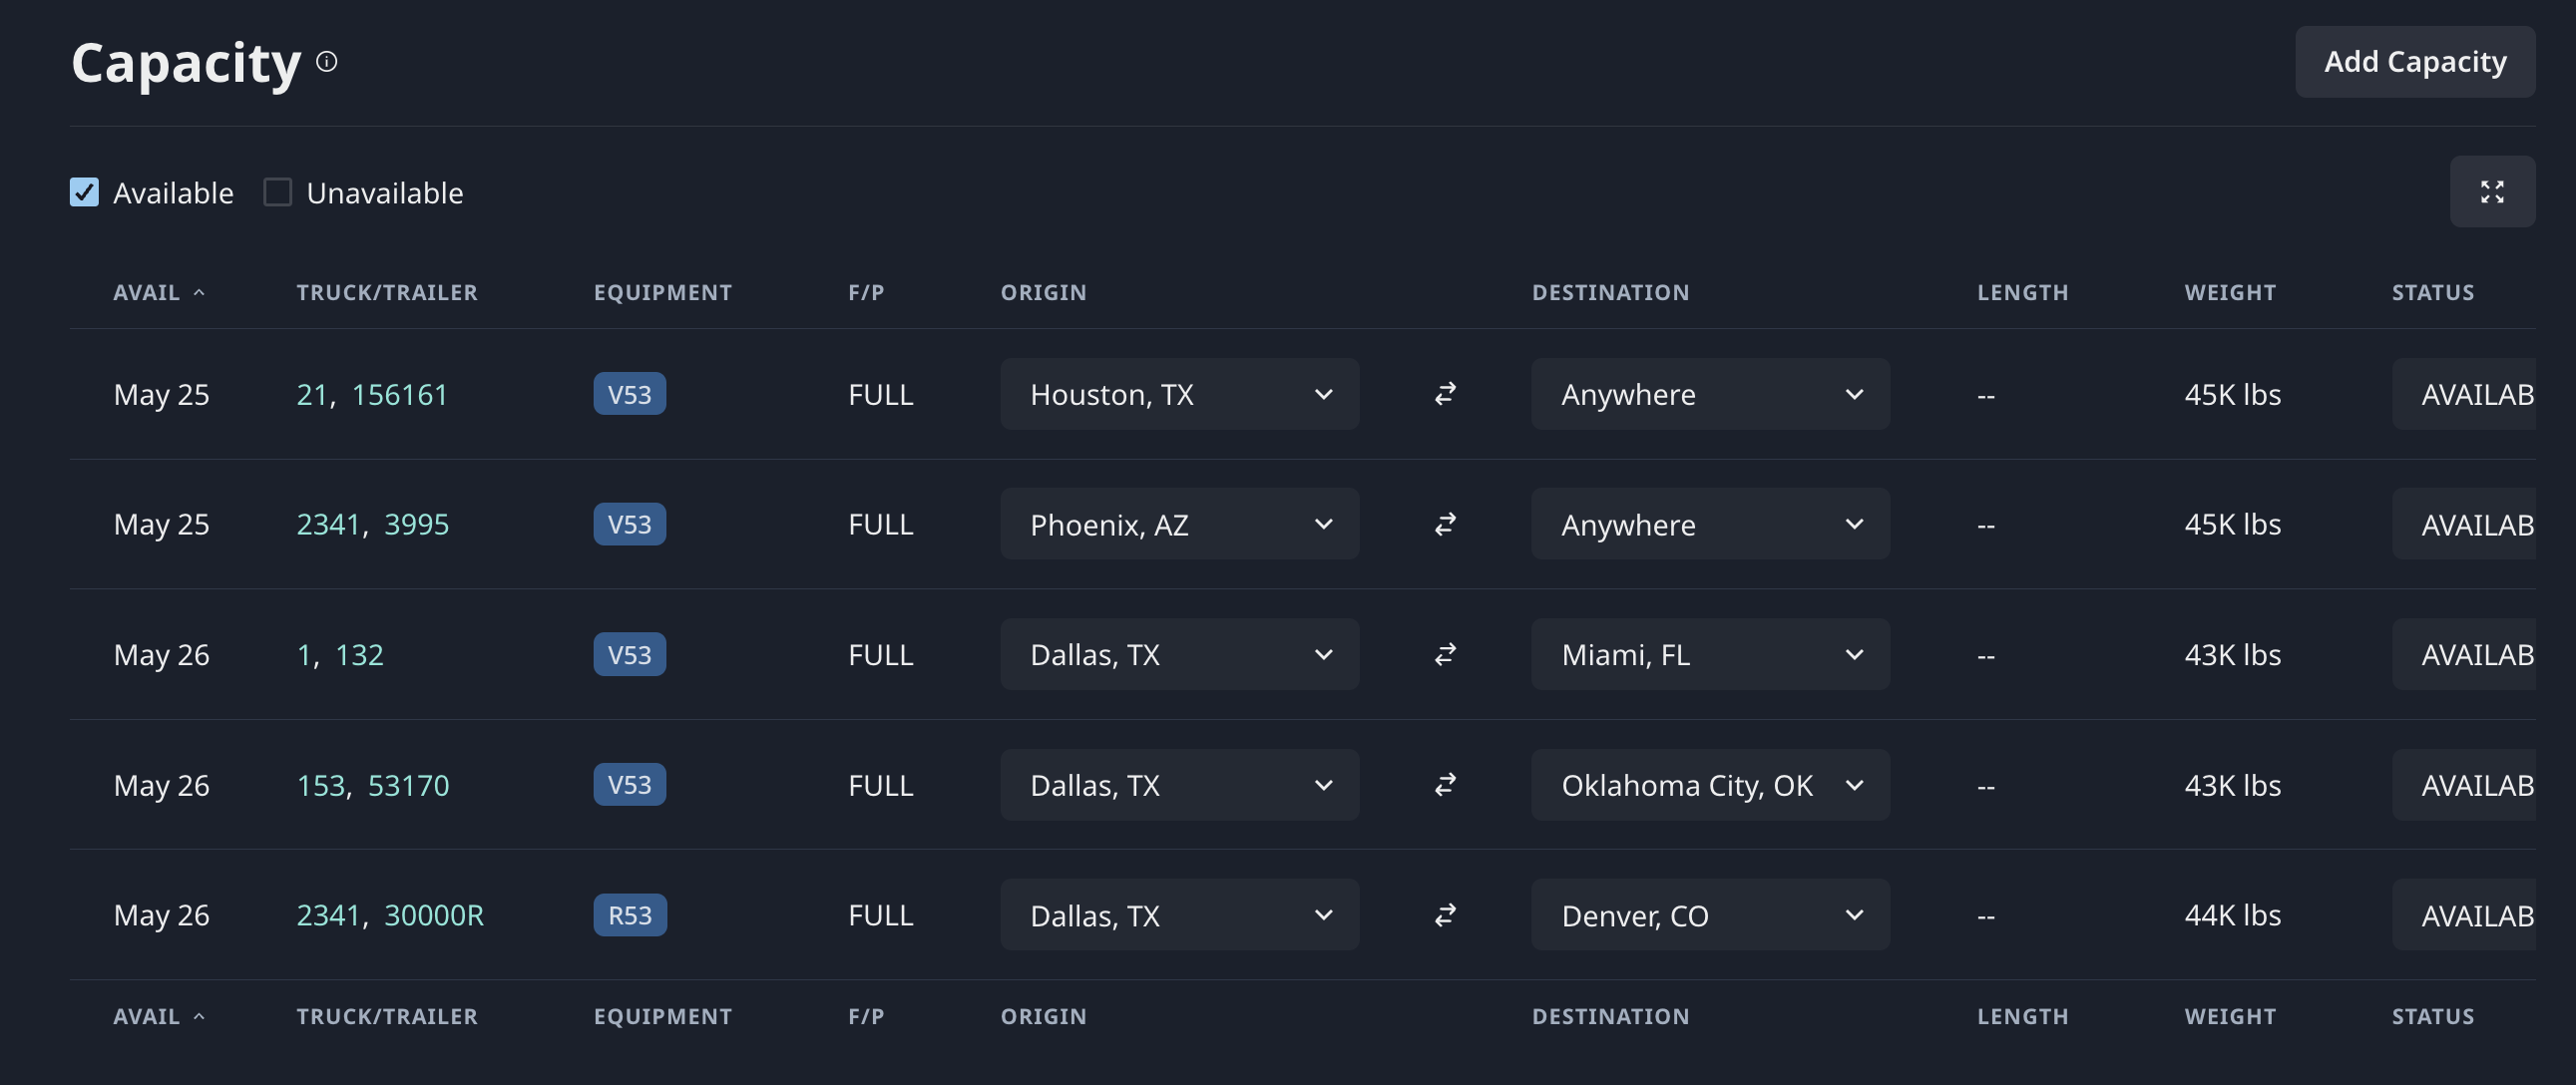Swap locations on the Oklahoma City row
This screenshot has width=2576, height=1085.
[x=1445, y=785]
